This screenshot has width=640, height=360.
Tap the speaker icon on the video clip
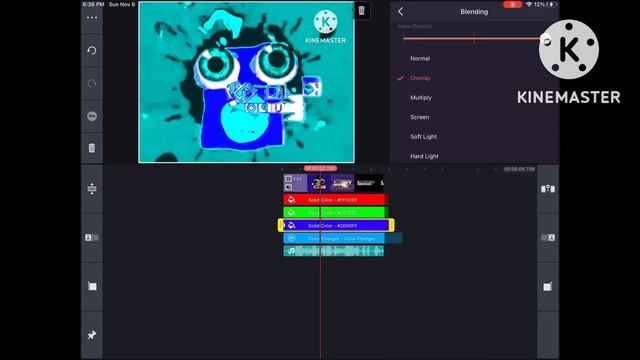(289, 187)
